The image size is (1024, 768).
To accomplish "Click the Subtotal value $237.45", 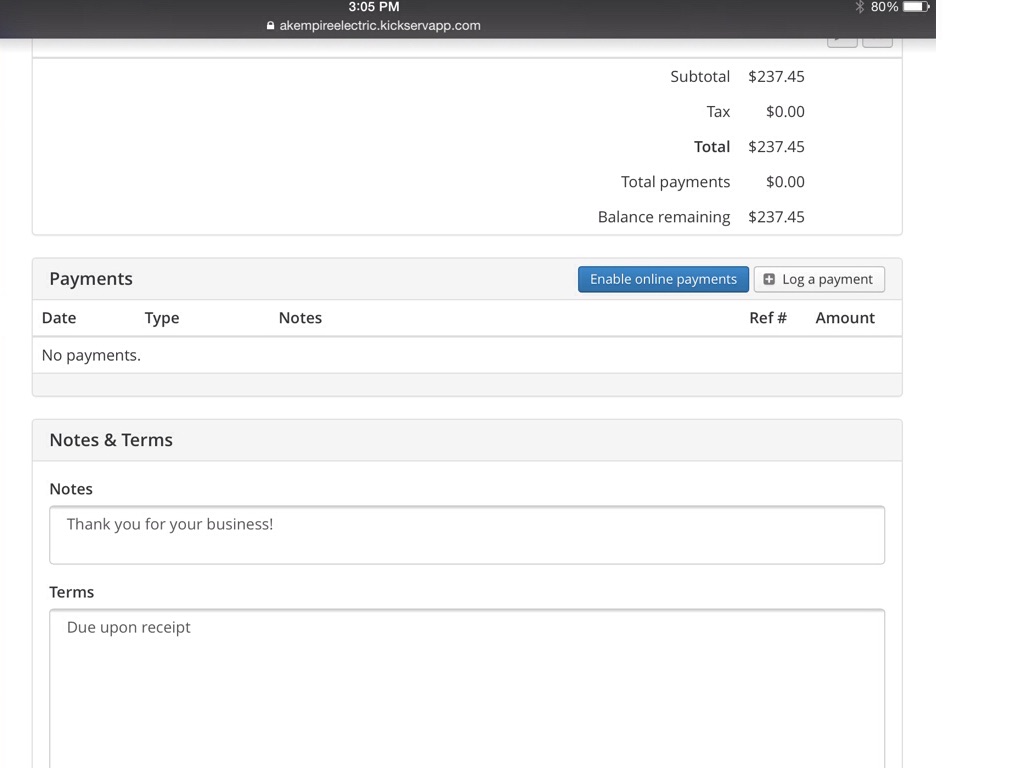I will pos(776,77).
